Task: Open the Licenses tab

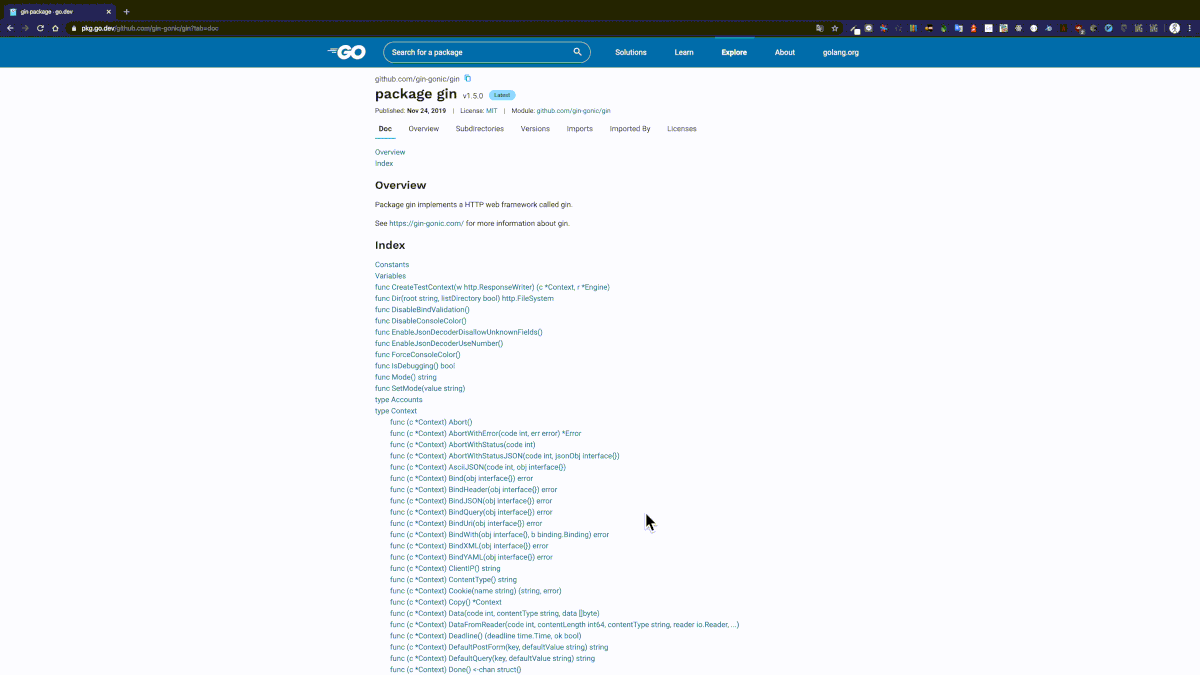Action: coord(682,129)
